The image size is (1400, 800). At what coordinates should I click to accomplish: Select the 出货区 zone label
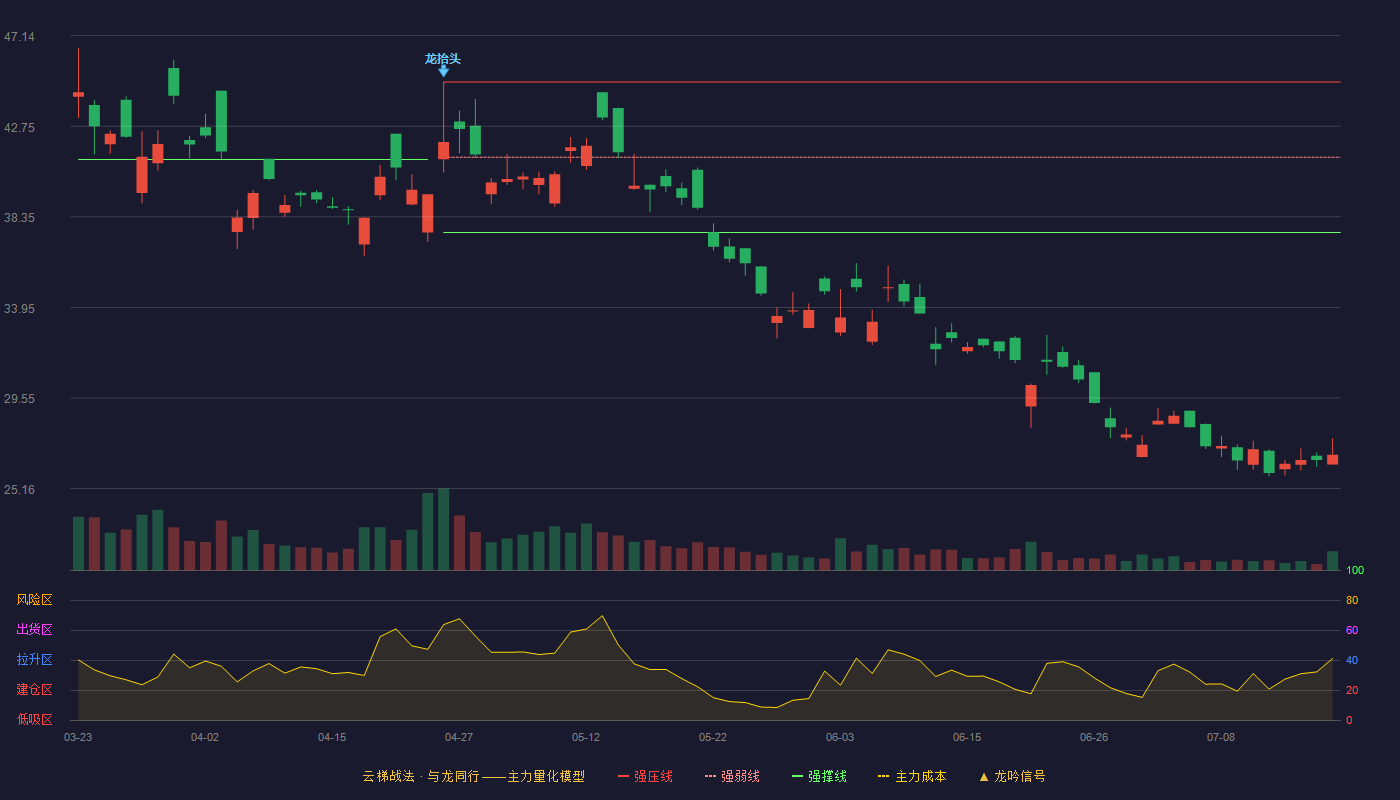click(x=34, y=630)
